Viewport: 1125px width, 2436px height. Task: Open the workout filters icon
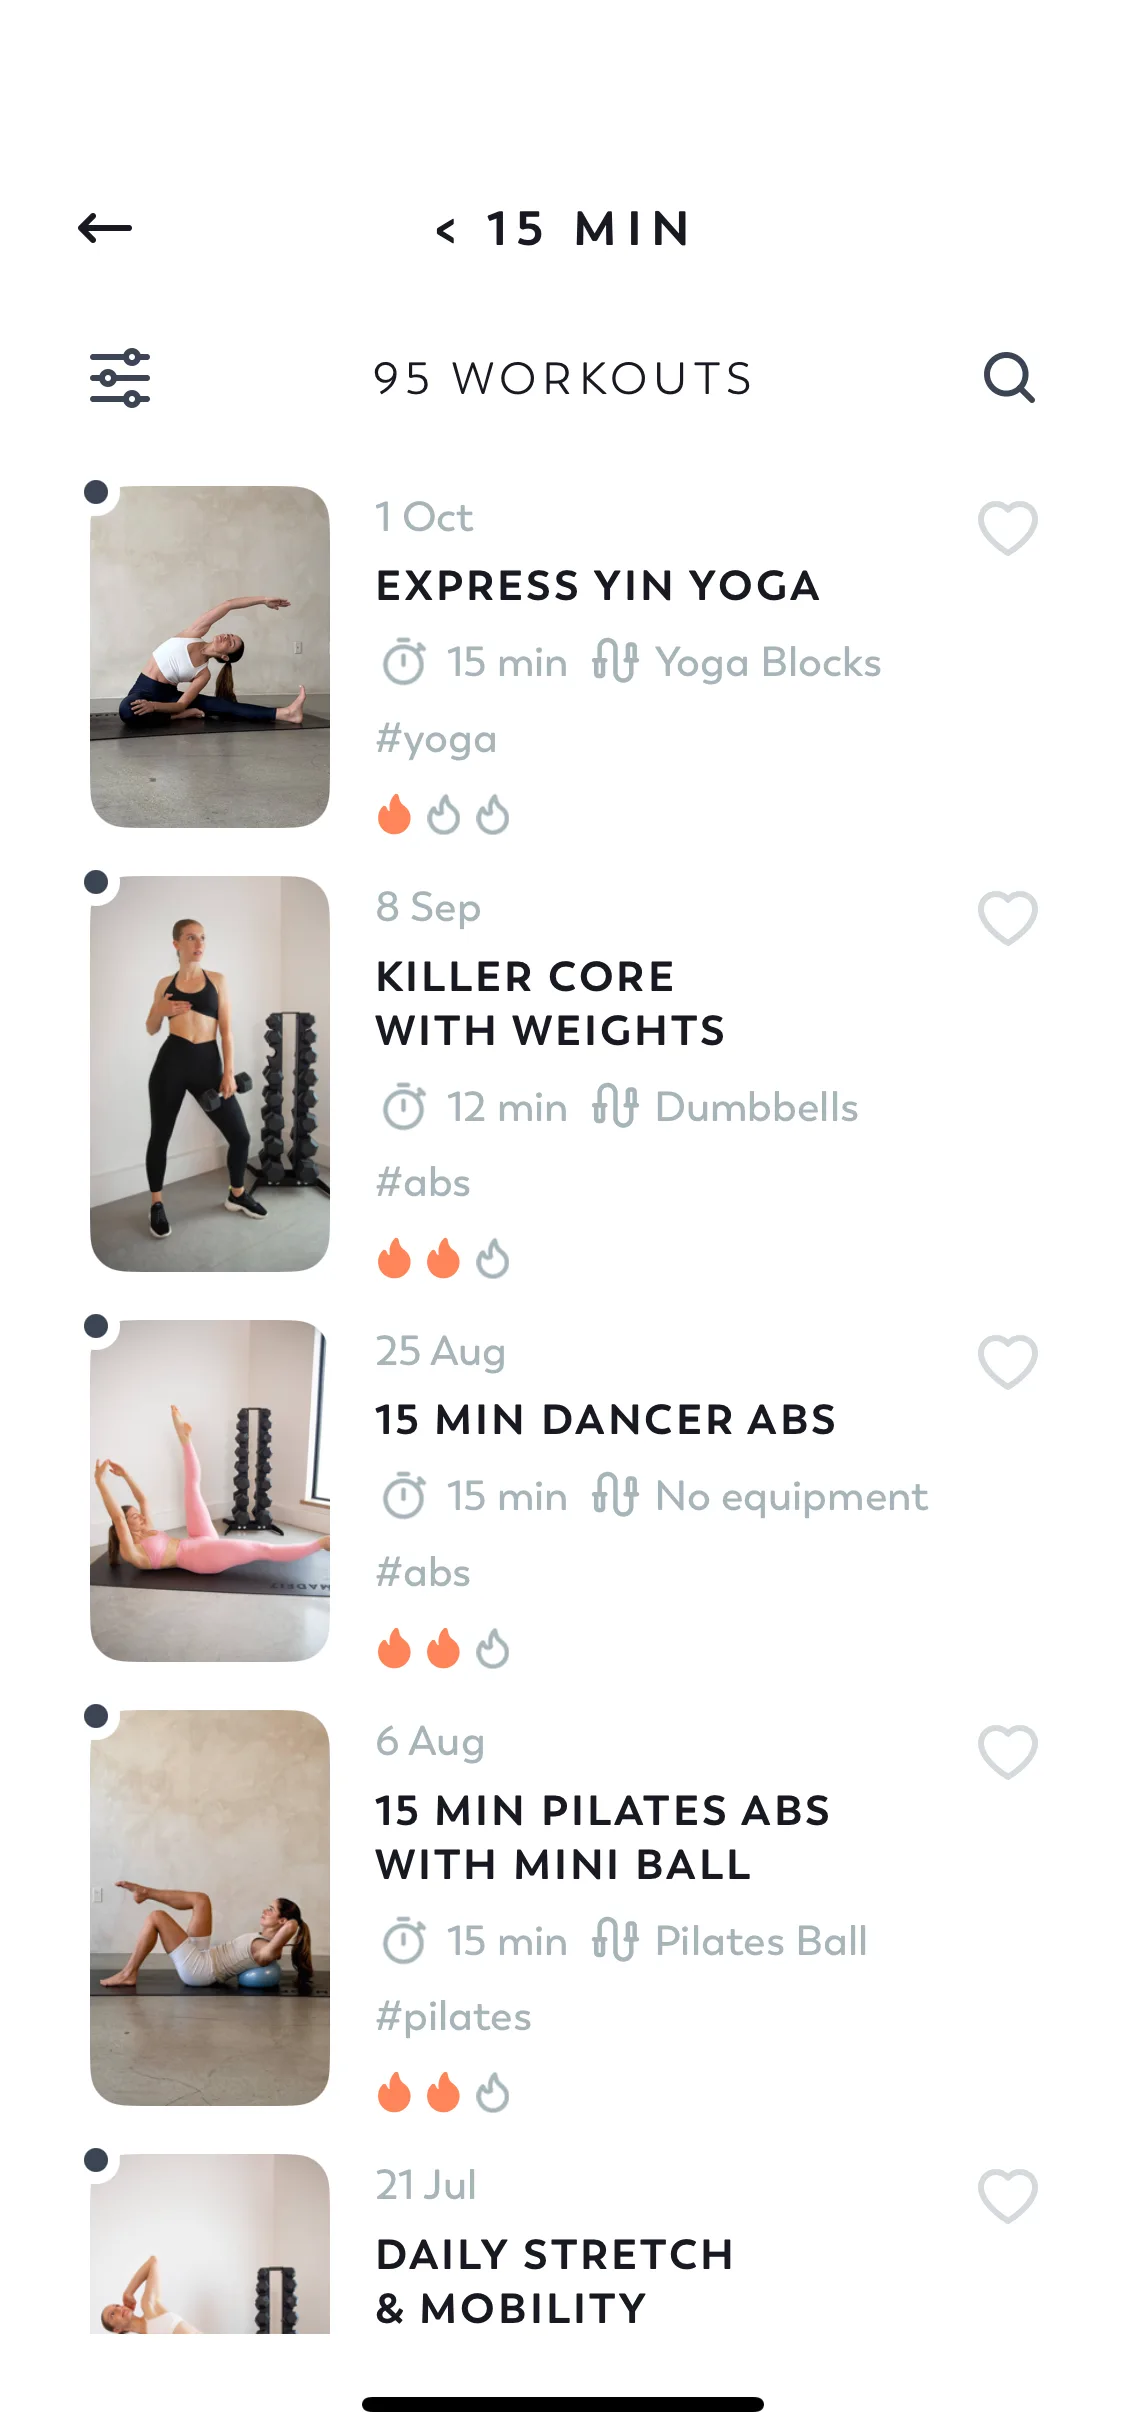pyautogui.click(x=120, y=378)
